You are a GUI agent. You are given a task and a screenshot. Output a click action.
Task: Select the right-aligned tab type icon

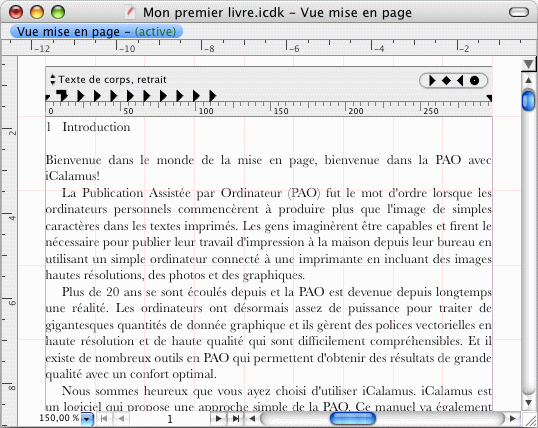point(460,81)
